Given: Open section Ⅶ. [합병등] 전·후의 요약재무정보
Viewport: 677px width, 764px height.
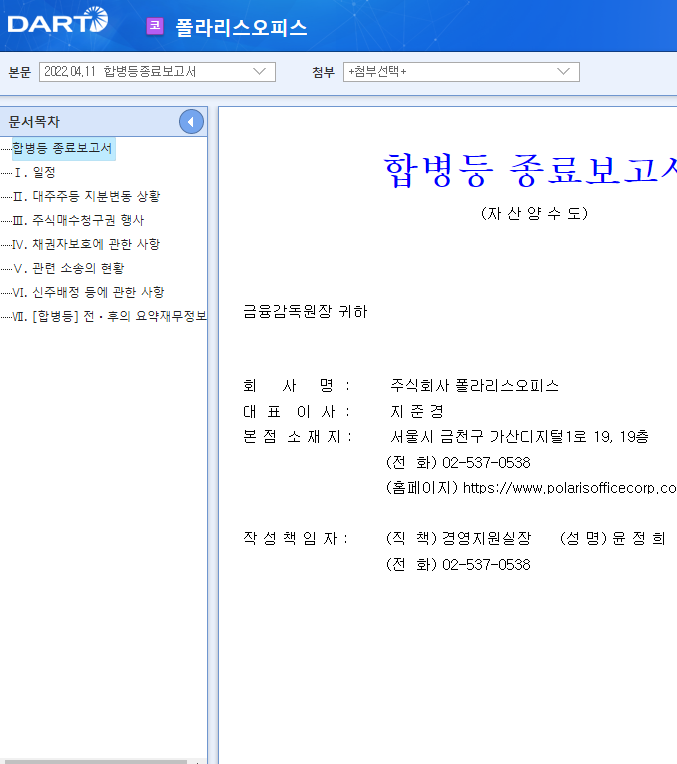Looking at the screenshot, I should (x=109, y=316).
